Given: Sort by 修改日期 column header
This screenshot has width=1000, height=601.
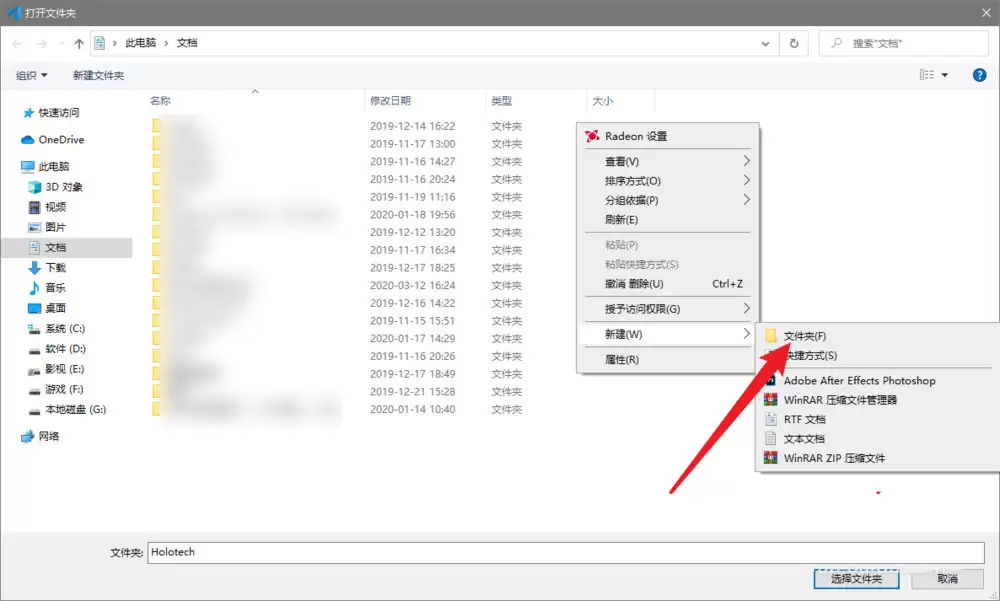Looking at the screenshot, I should [x=390, y=101].
